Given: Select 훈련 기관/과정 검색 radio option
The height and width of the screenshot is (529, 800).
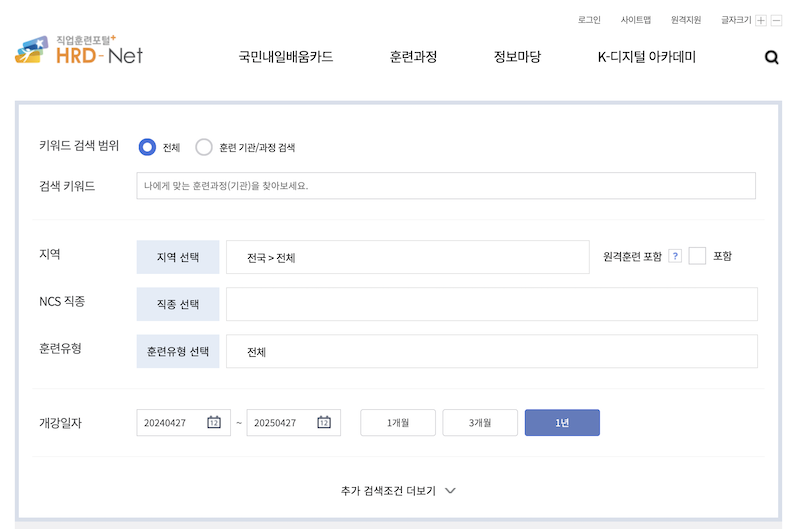Looking at the screenshot, I should (x=204, y=147).
